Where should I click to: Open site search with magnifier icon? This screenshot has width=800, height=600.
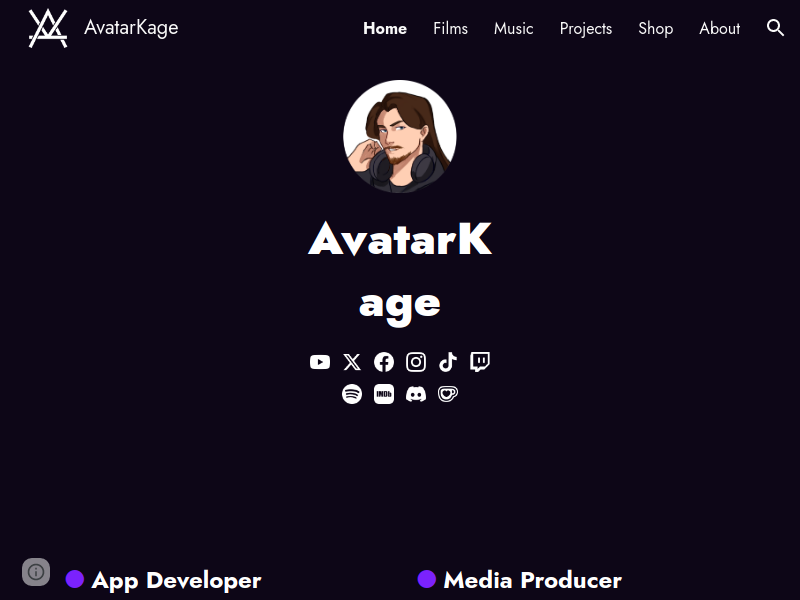(776, 28)
